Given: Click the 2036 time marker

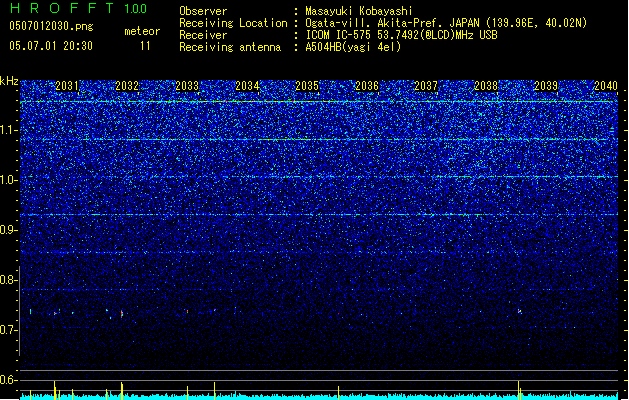Looking at the screenshot, I should (367, 86).
